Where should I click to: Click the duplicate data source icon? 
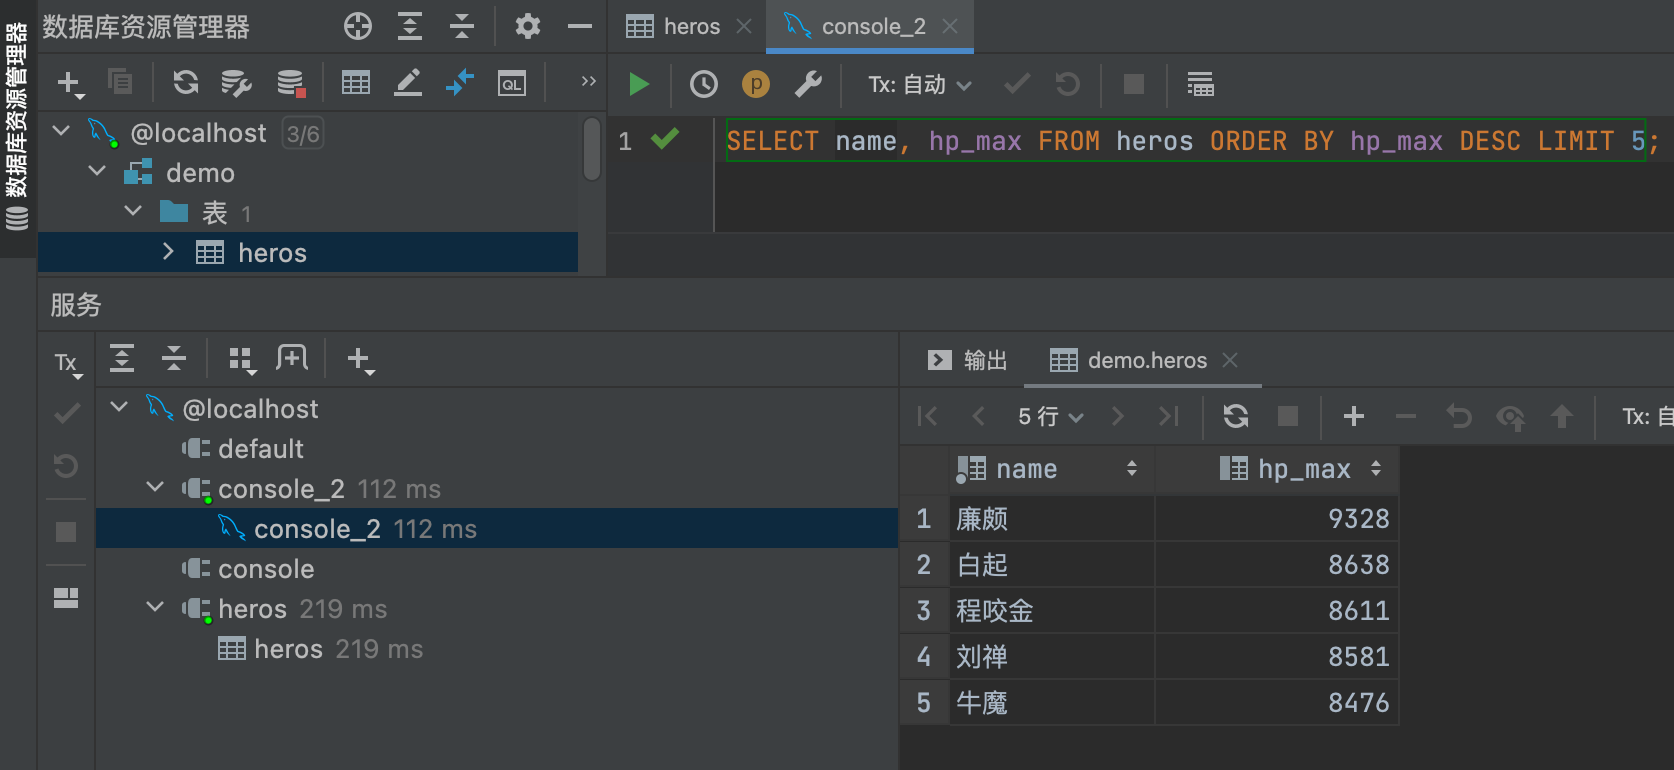coord(120,82)
